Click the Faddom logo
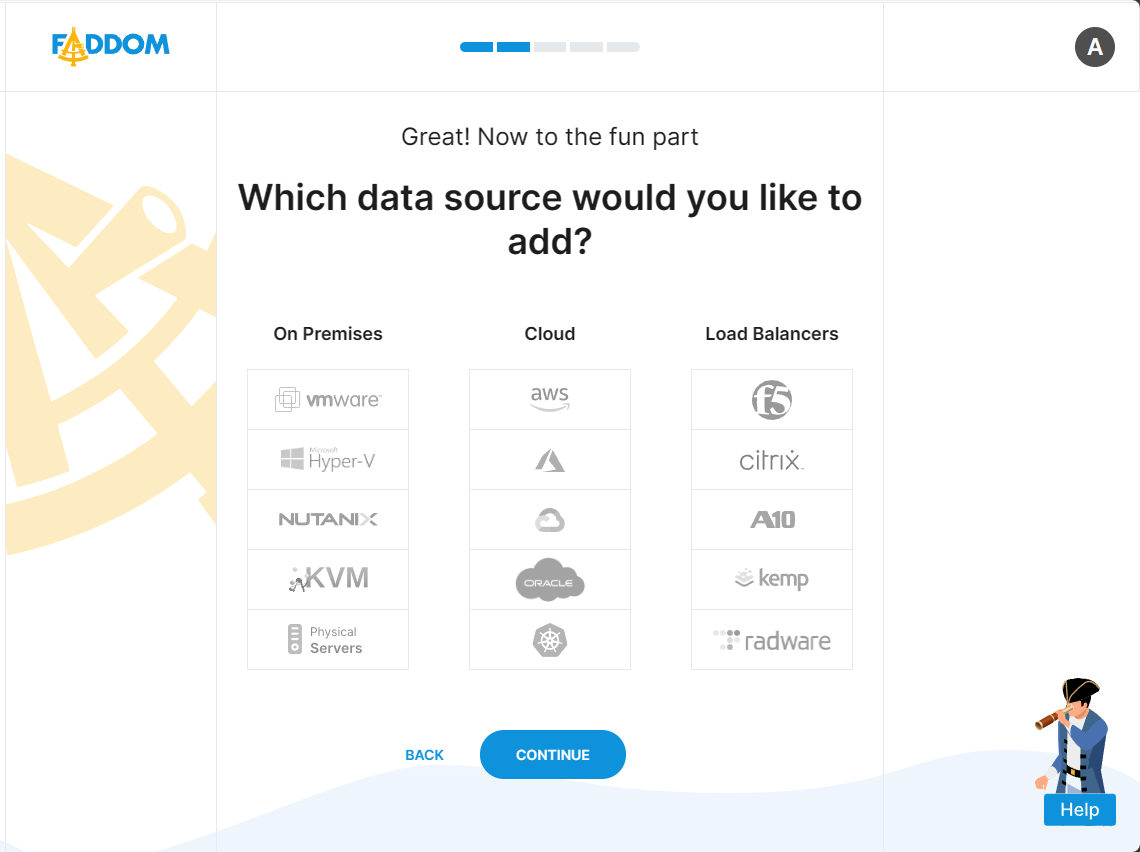The height and width of the screenshot is (852, 1140). click(111, 46)
